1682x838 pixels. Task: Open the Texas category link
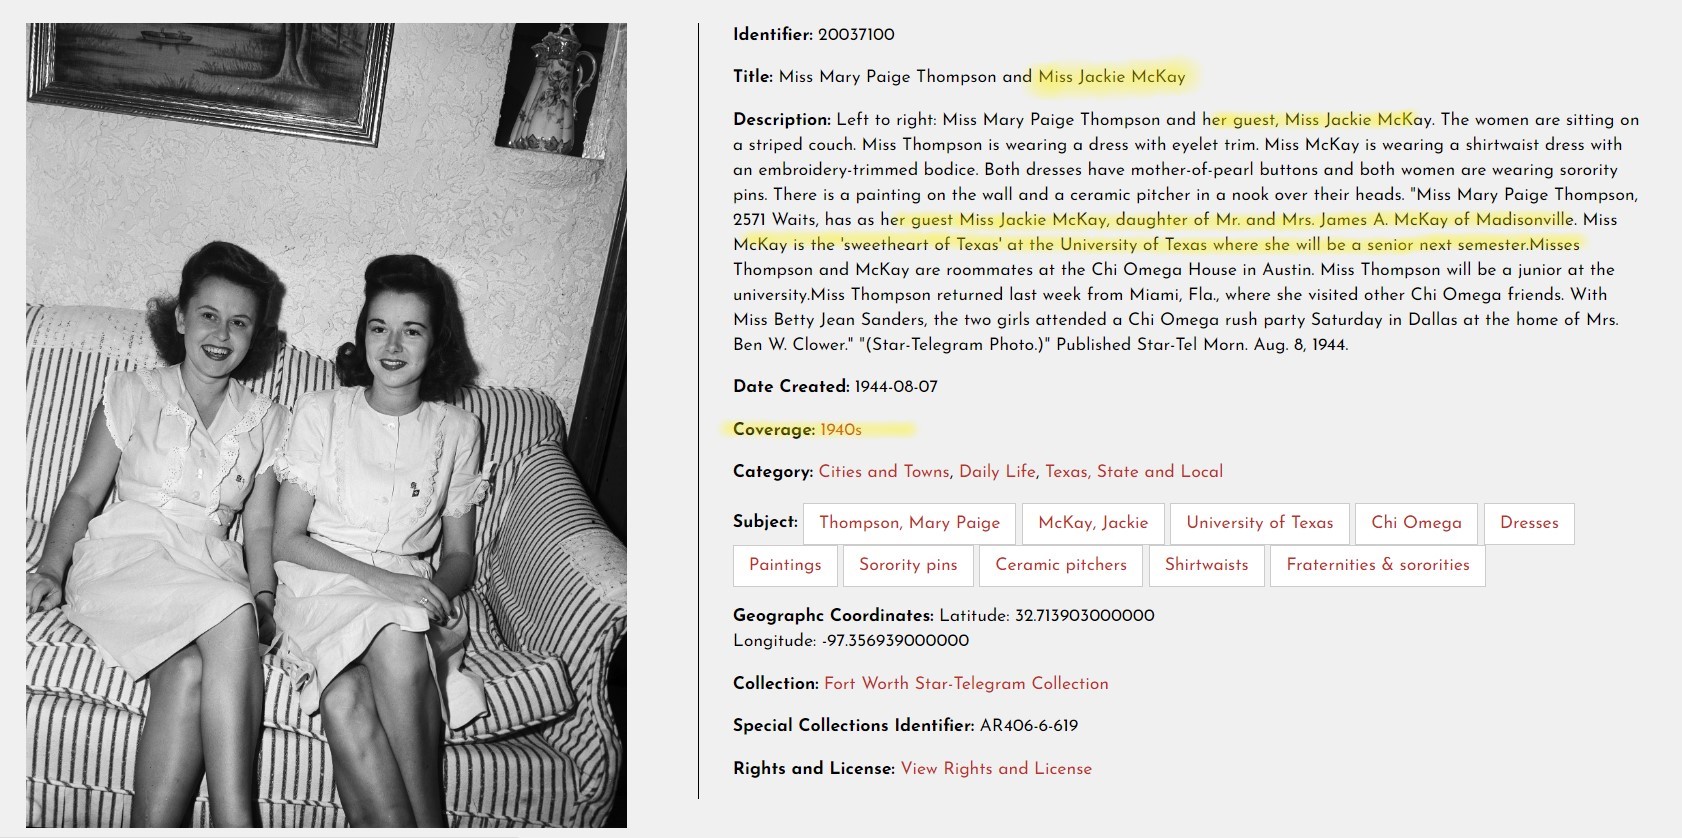[x=1066, y=471]
